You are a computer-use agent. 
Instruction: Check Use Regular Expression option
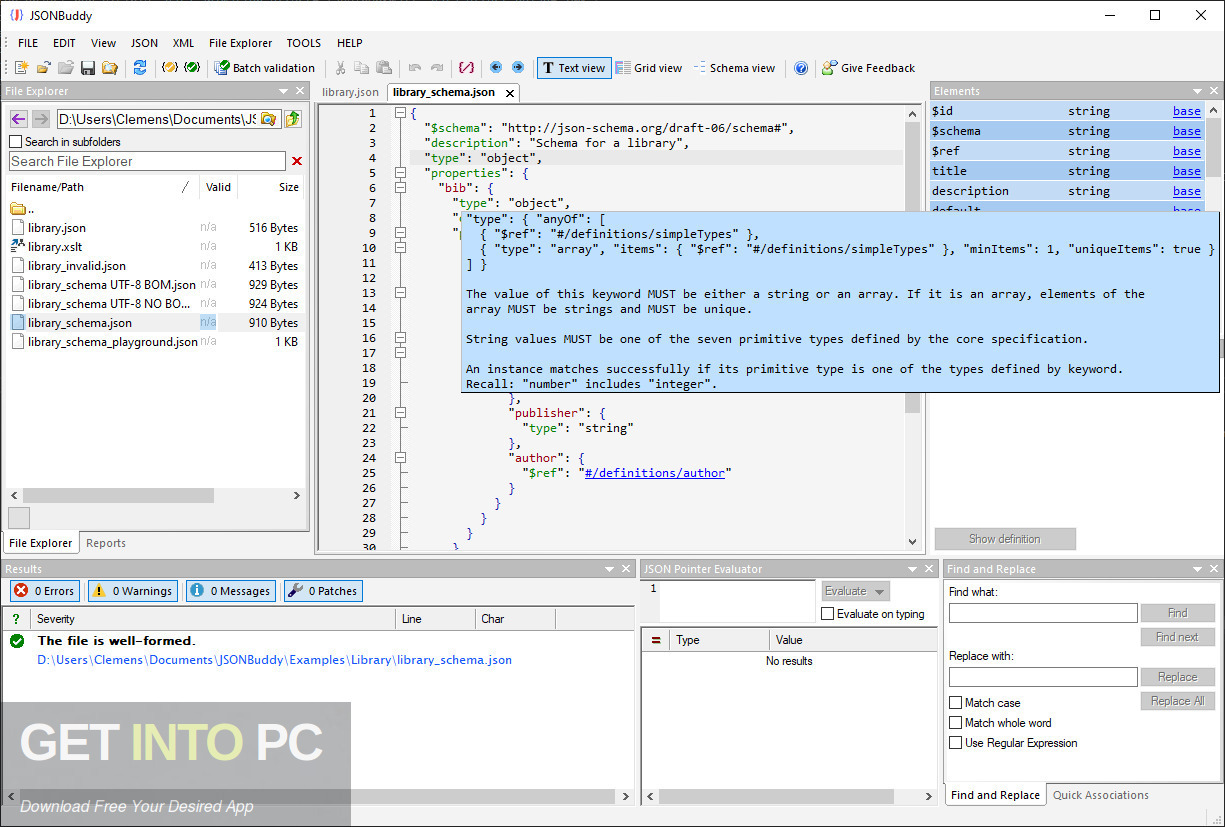[x=956, y=743]
